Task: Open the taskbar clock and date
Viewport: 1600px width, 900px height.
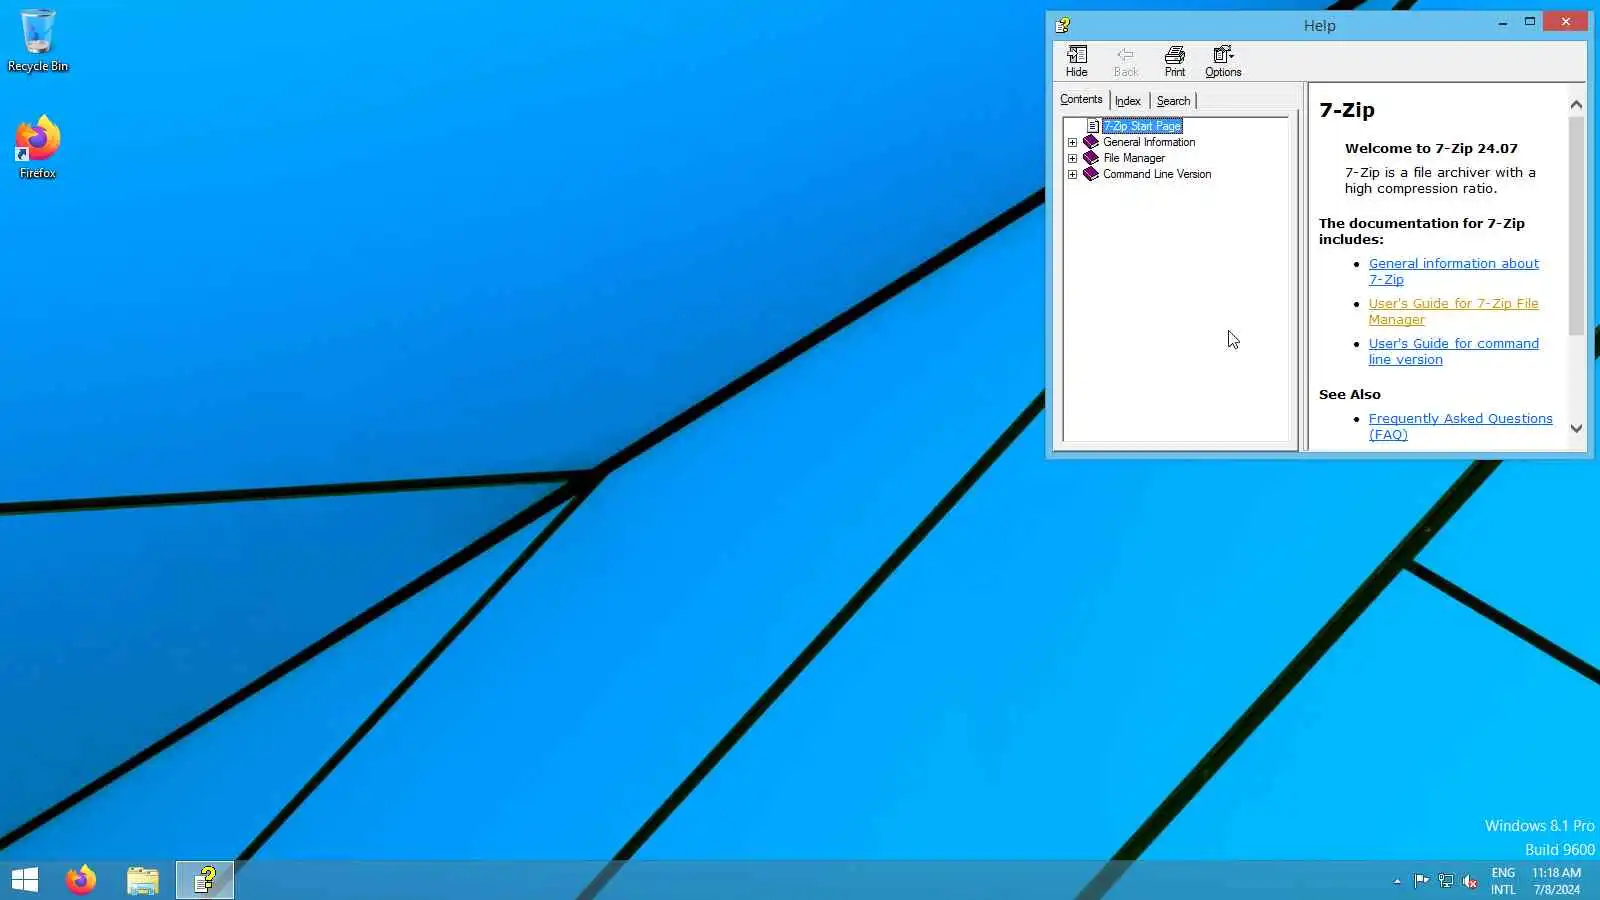Action: [x=1557, y=881]
